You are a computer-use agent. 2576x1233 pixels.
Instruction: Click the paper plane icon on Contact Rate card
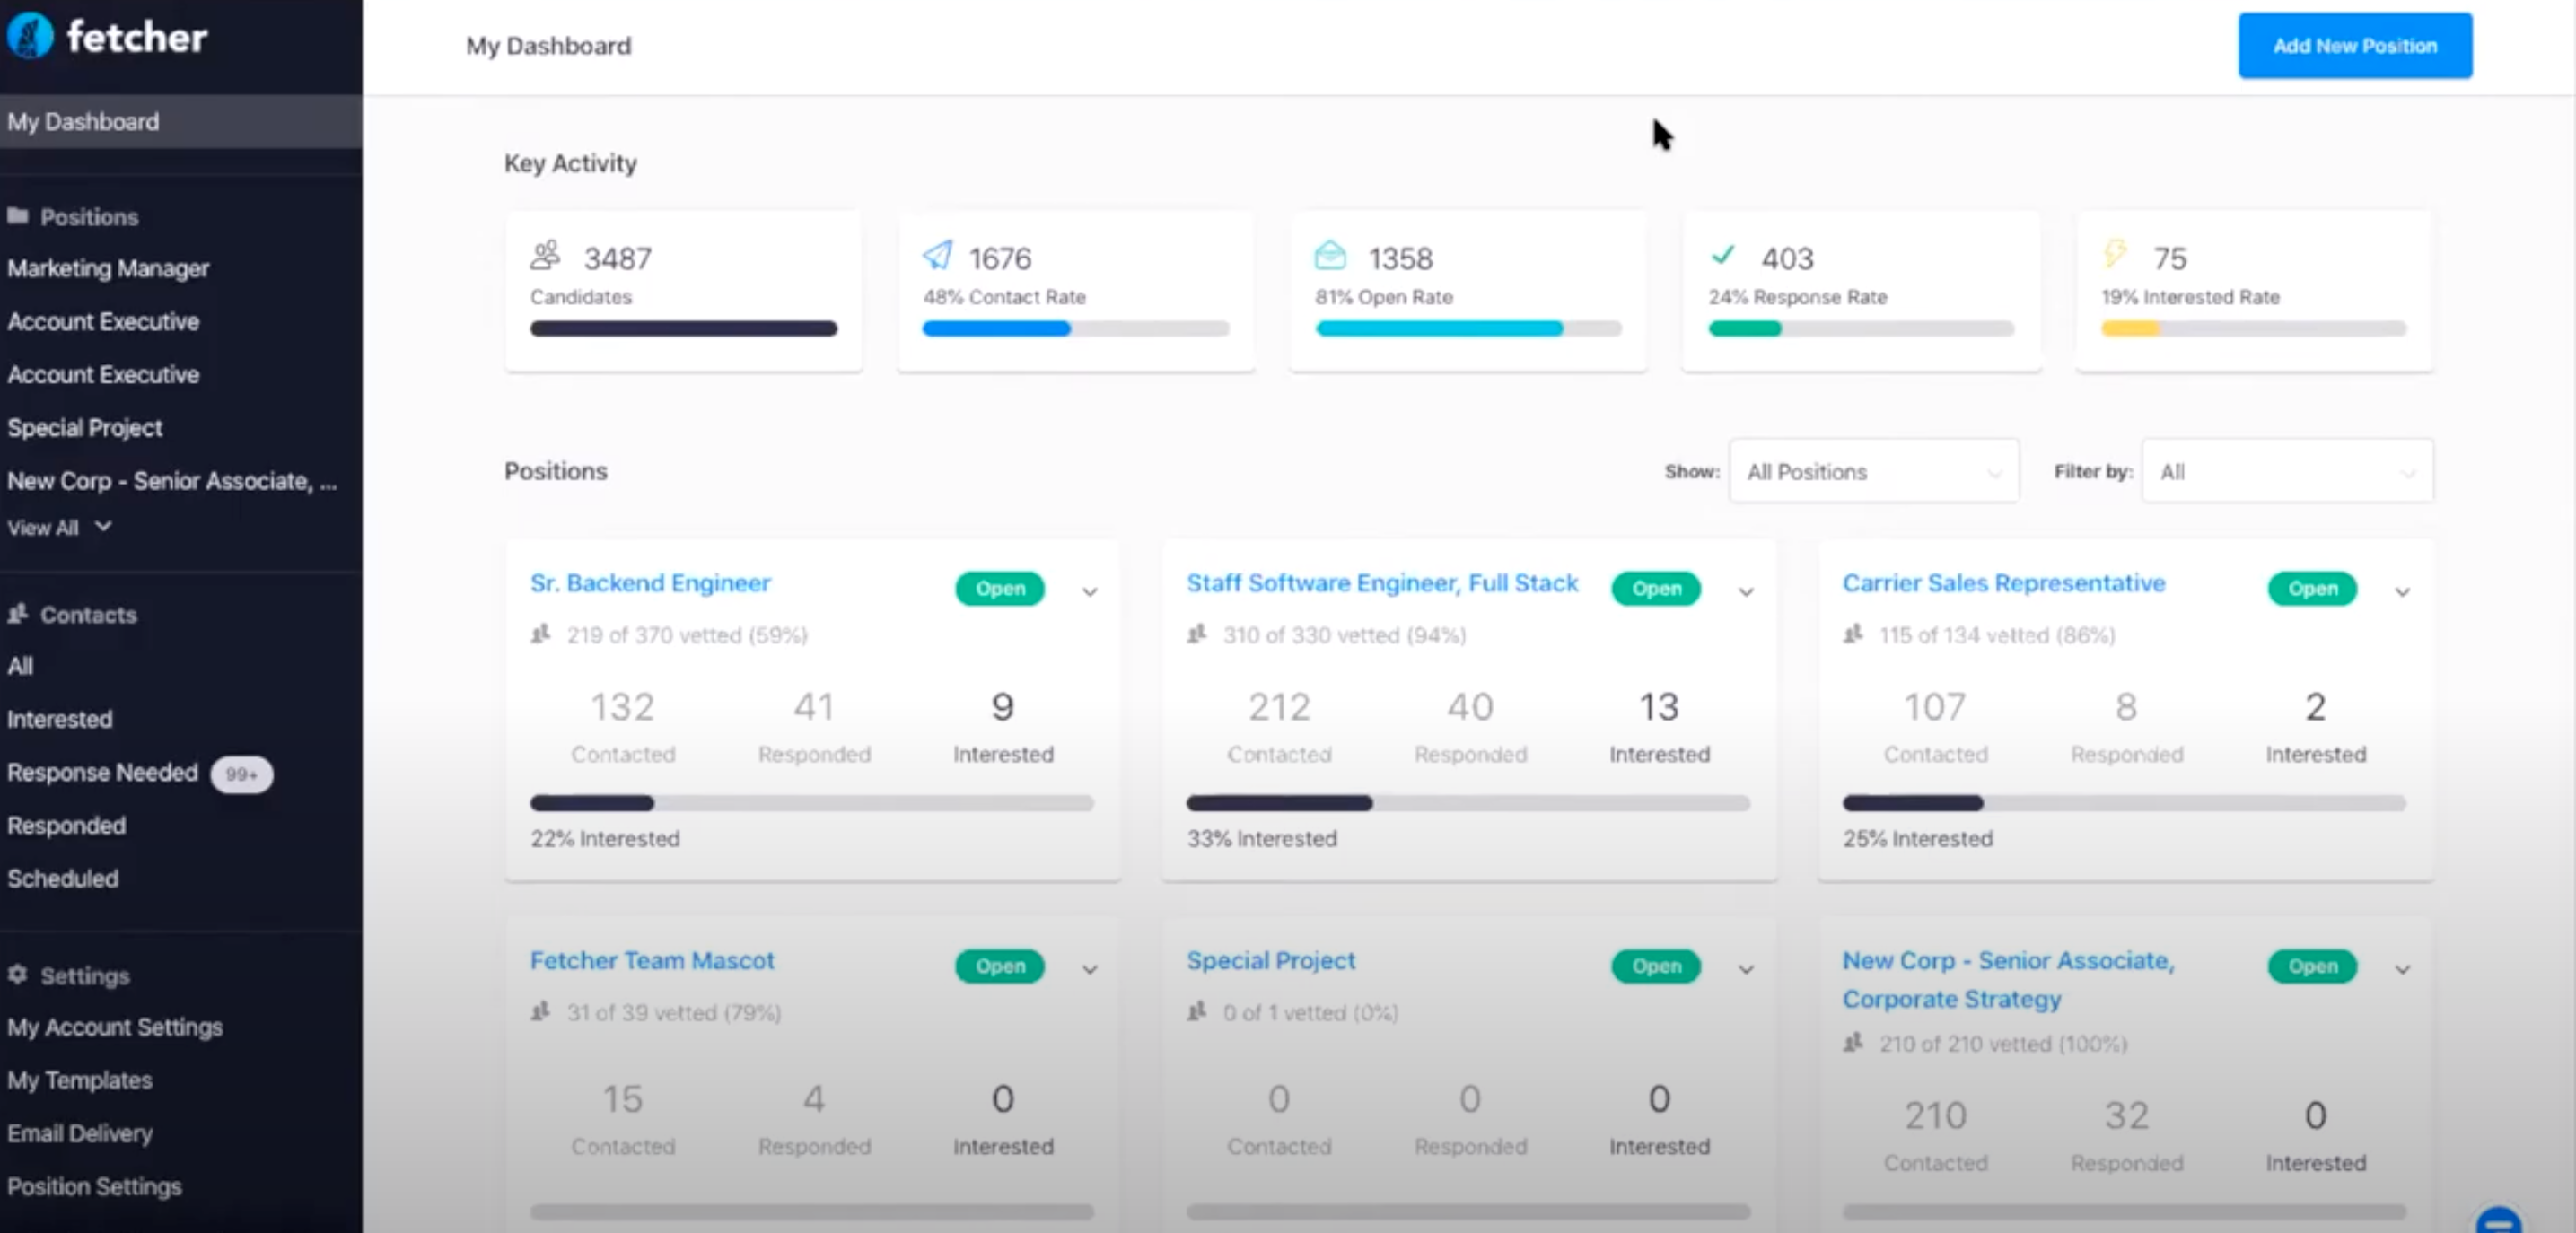click(937, 255)
